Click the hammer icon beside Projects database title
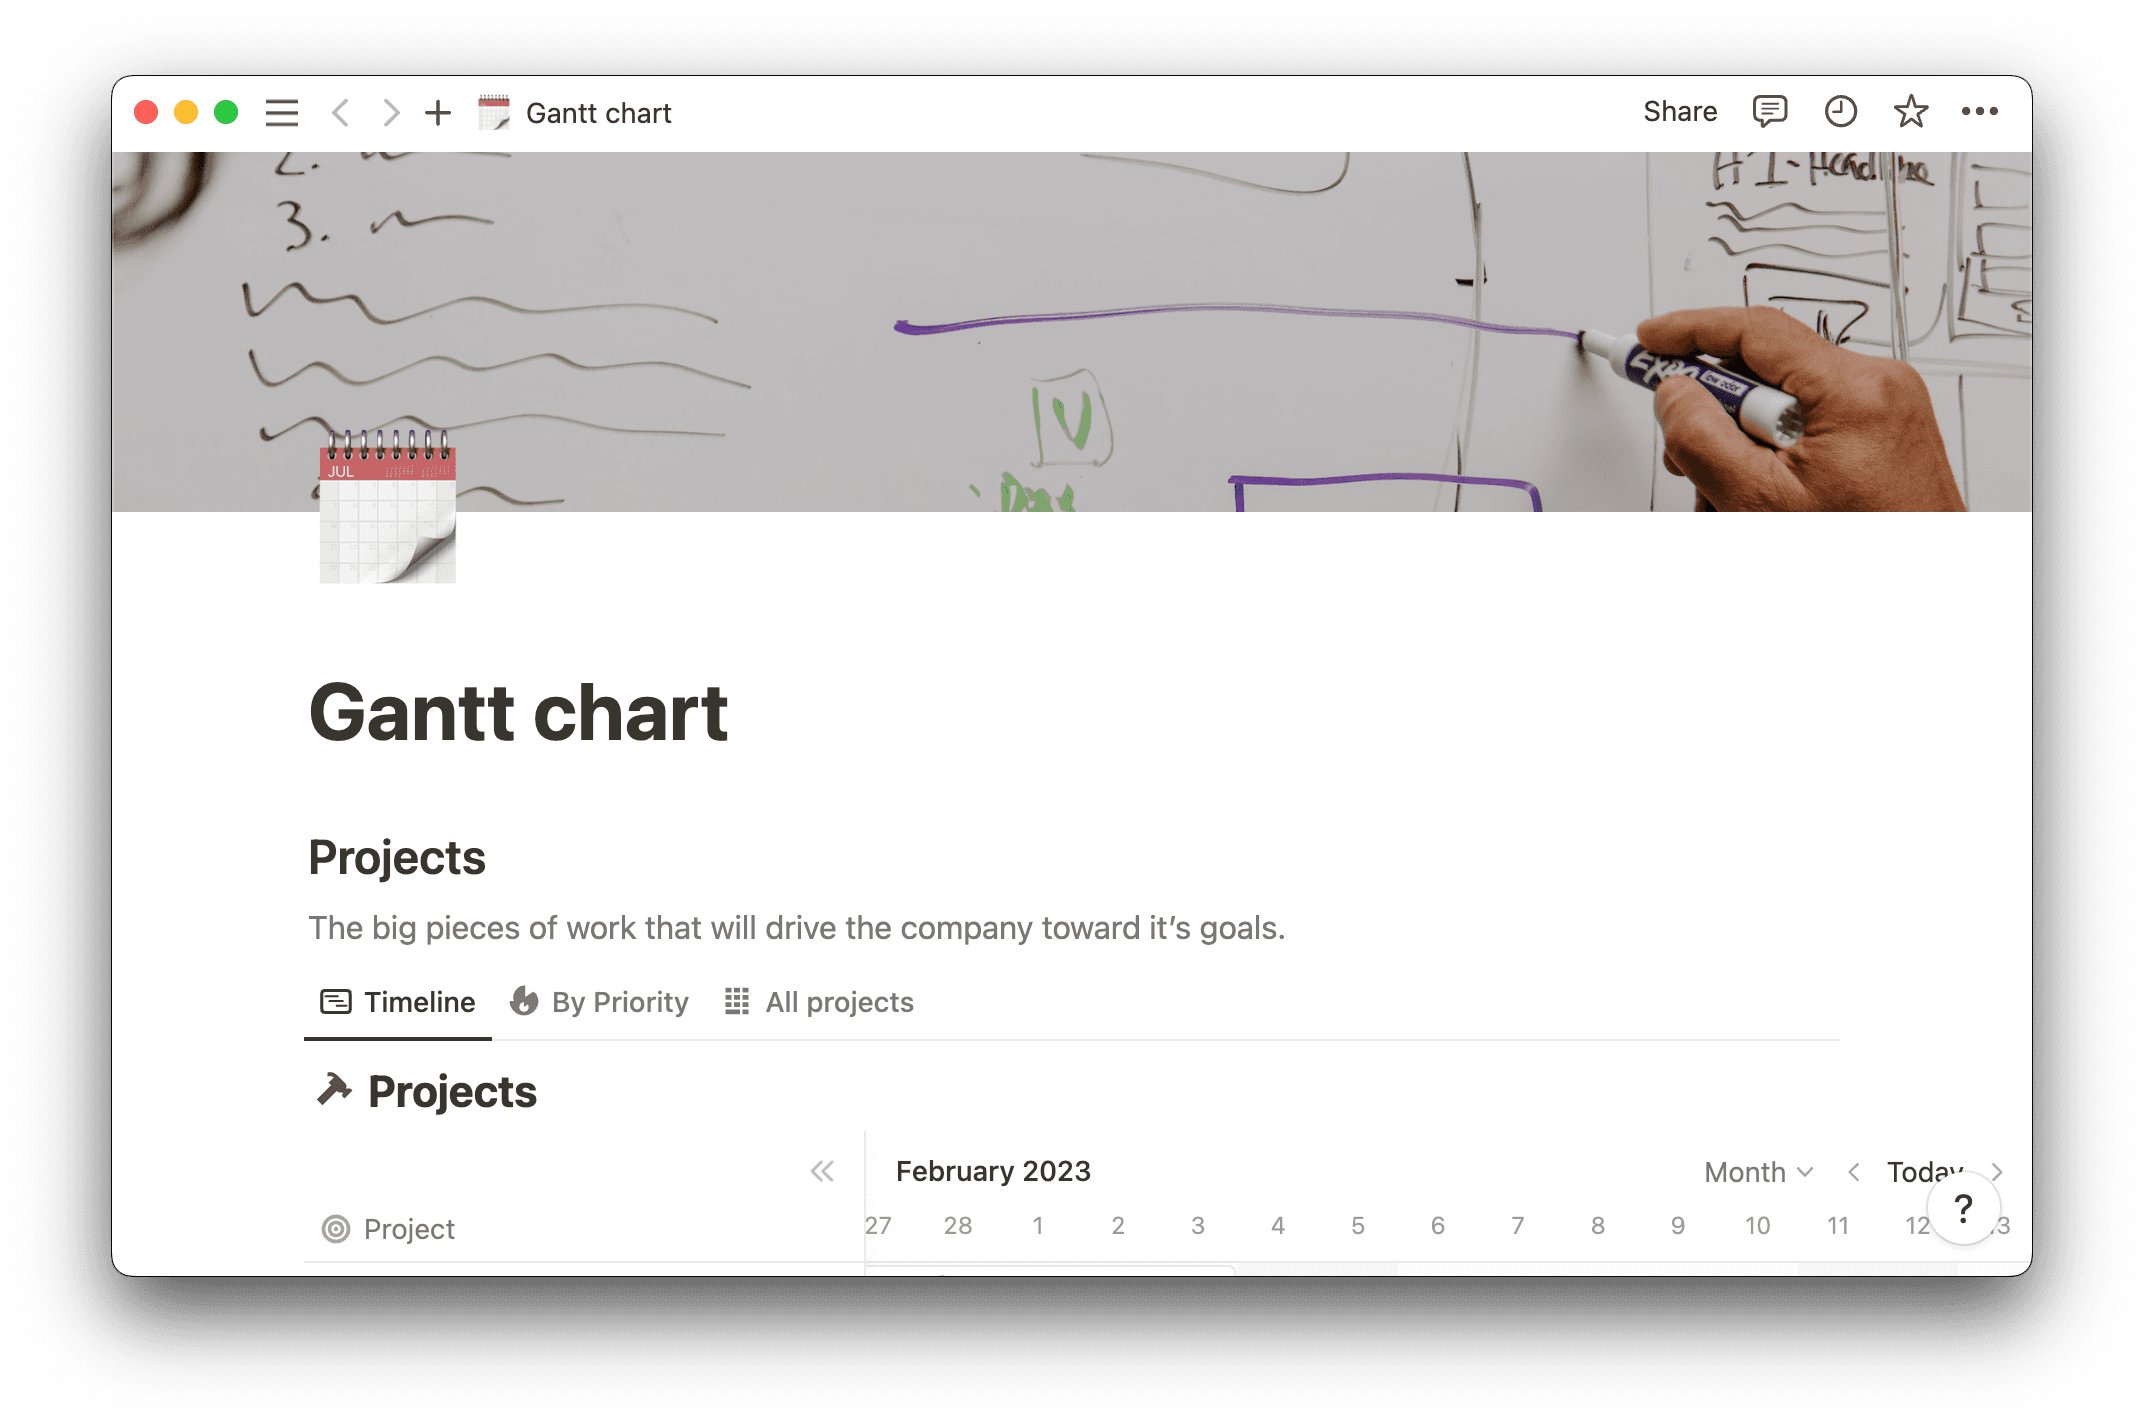The width and height of the screenshot is (2144, 1424). [334, 1089]
